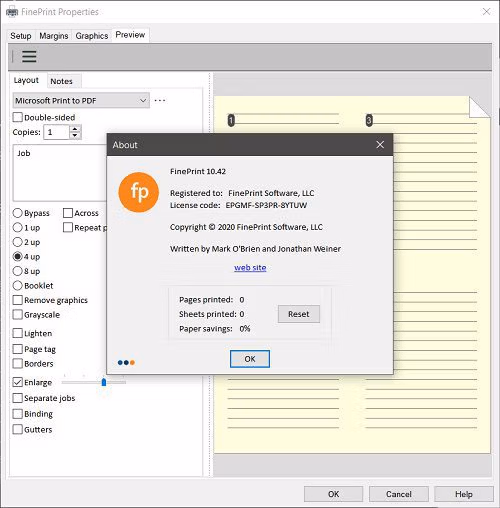
Task: Select the 2 up radio option
Action: click(x=17, y=242)
